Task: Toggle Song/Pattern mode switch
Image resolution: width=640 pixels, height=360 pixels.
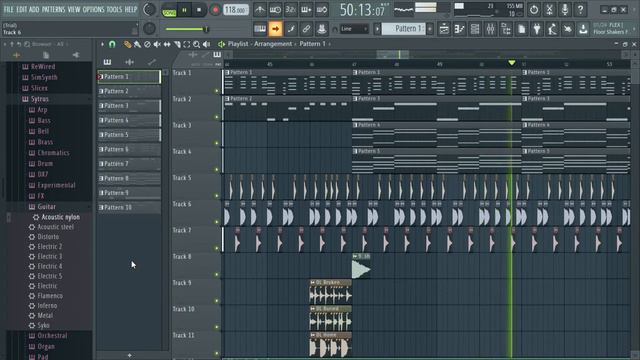Action: (x=169, y=11)
